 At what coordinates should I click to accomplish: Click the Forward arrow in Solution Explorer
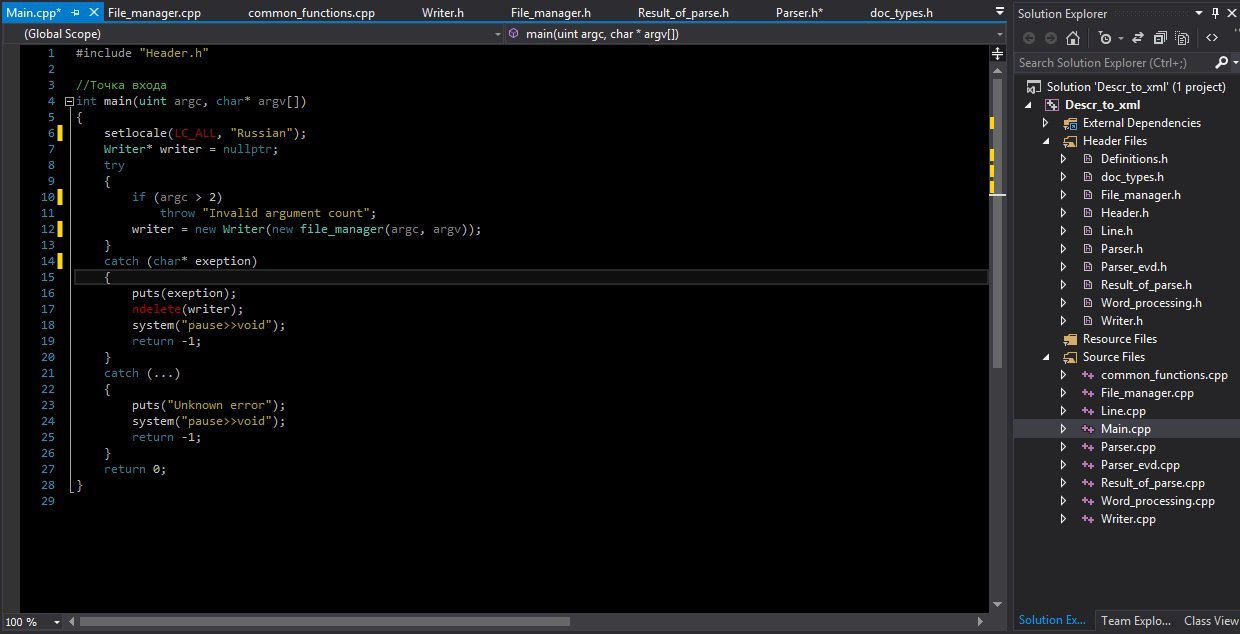(x=1050, y=38)
